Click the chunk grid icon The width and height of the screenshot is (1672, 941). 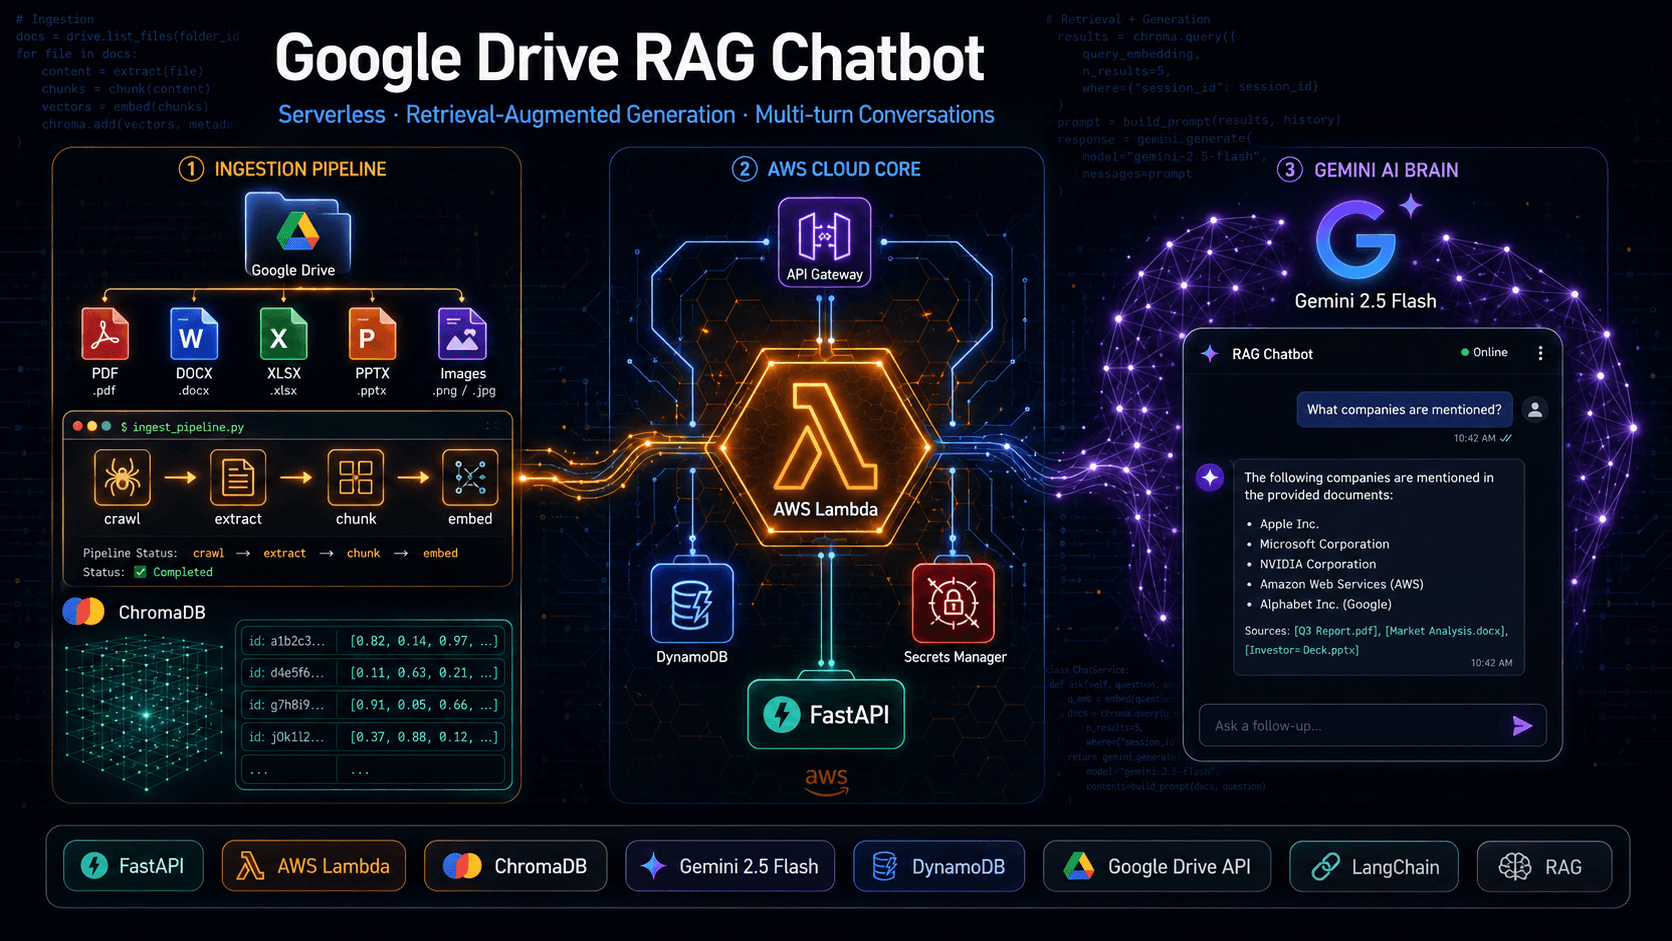pyautogui.click(x=356, y=477)
